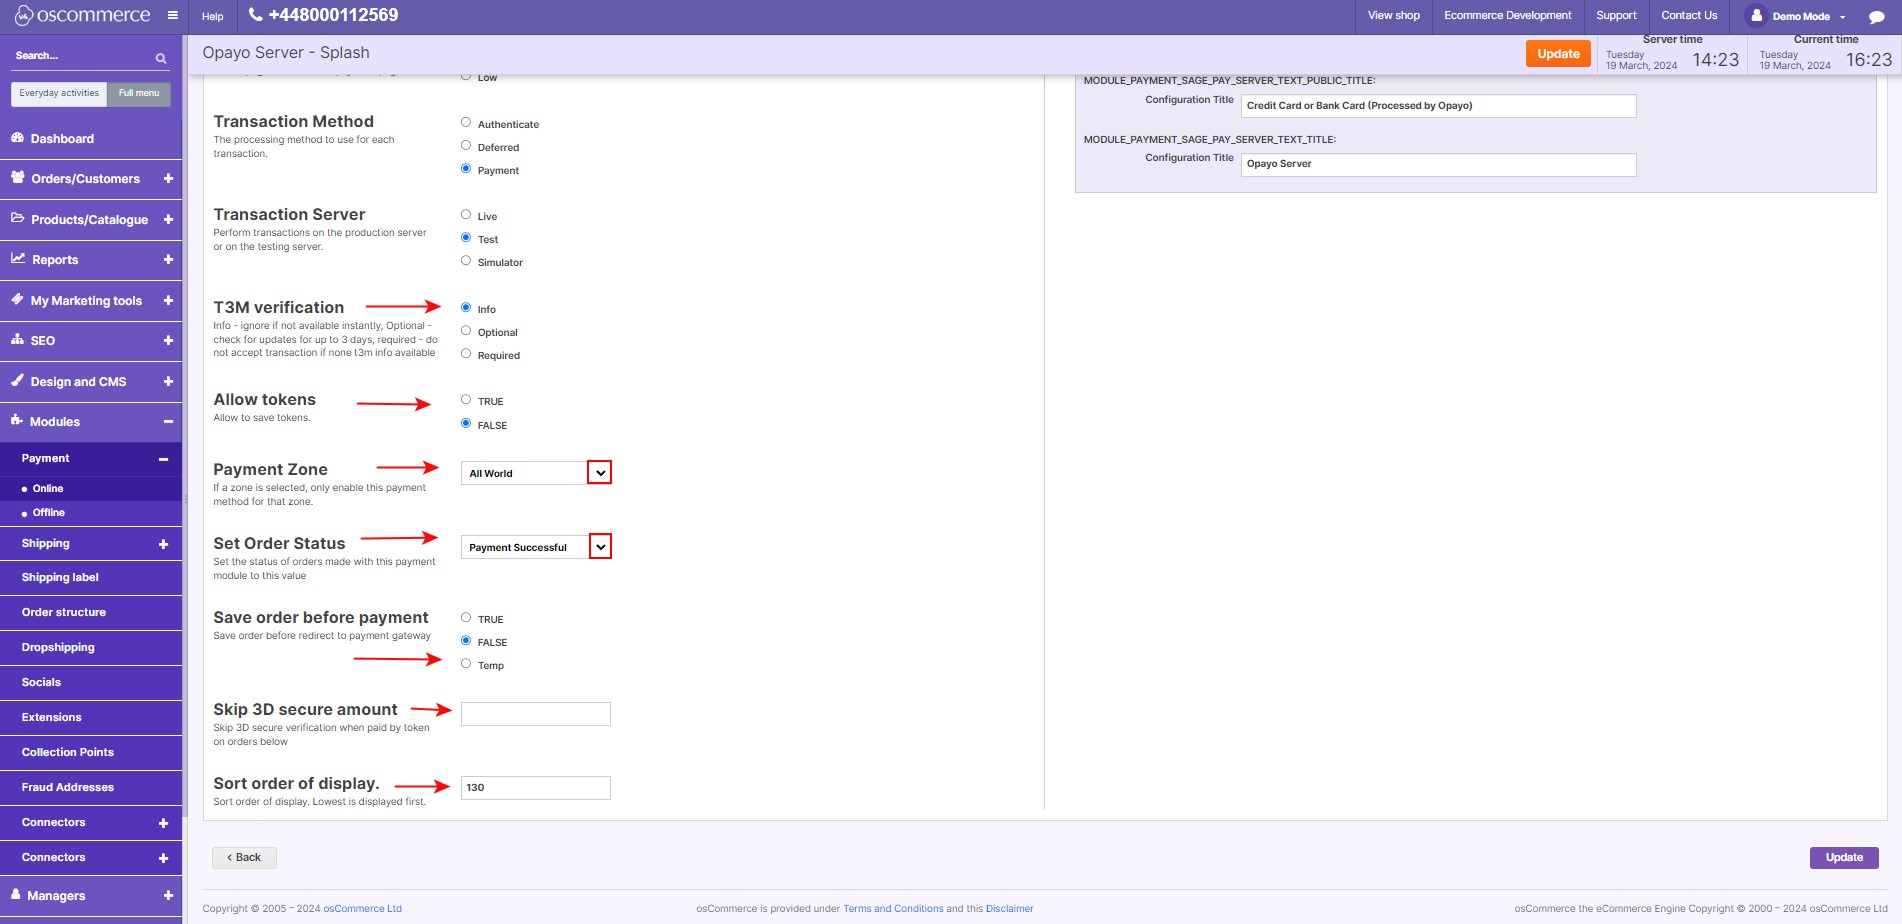Click the Managers user icon

tap(16, 894)
